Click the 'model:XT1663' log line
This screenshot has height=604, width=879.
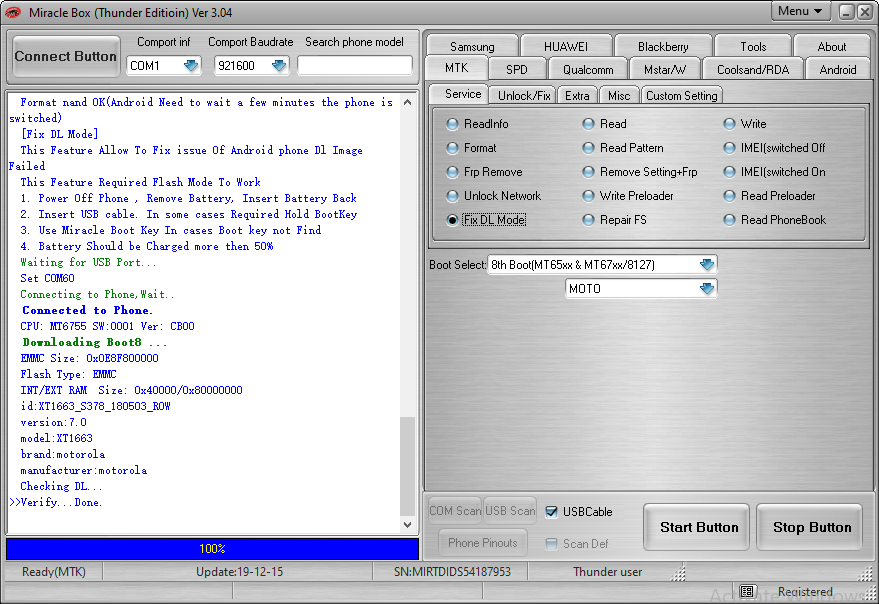pyautogui.click(x=57, y=438)
